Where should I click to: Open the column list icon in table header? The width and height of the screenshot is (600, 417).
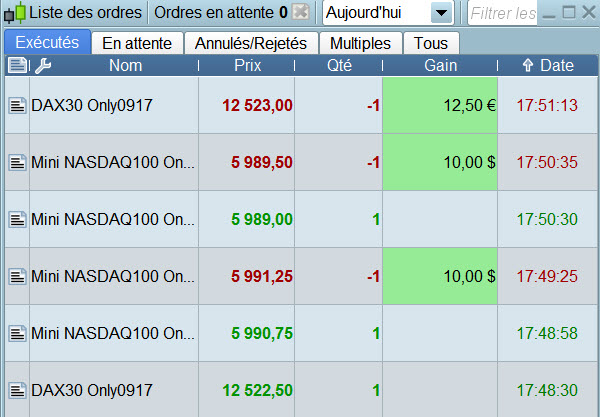17,65
